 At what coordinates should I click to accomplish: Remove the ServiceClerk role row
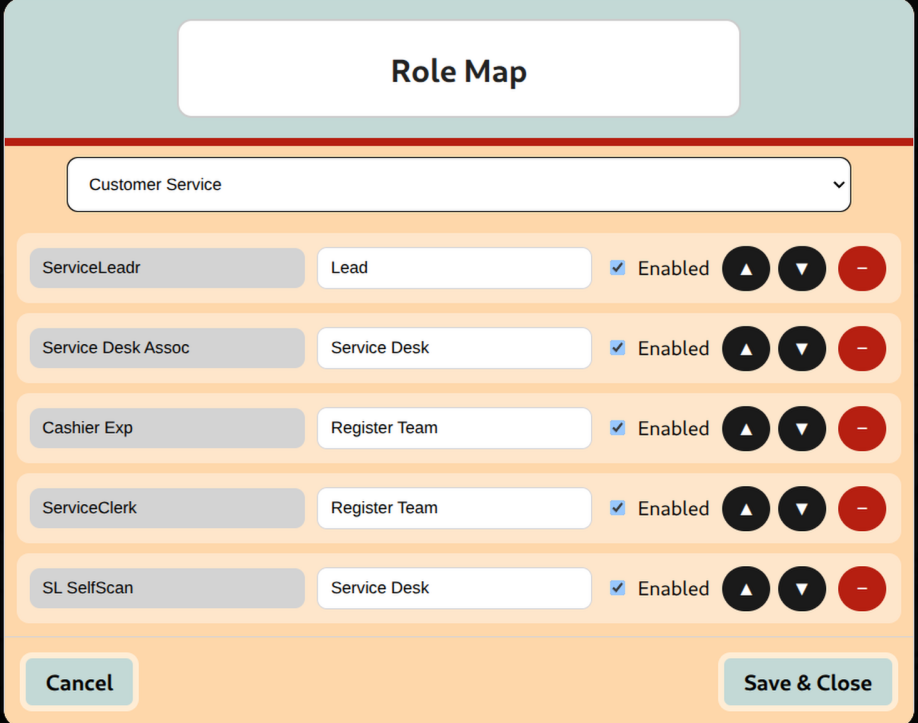pyautogui.click(x=861, y=508)
